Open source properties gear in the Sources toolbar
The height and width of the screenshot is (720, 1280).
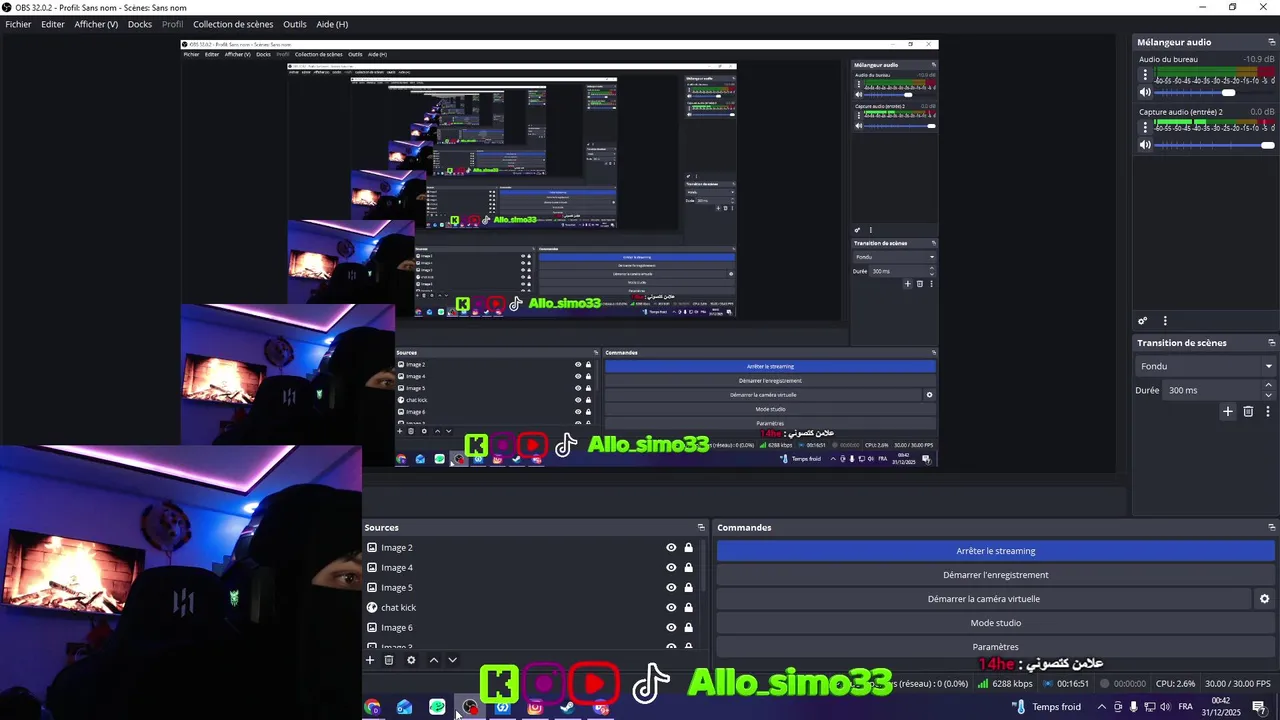pos(411,660)
